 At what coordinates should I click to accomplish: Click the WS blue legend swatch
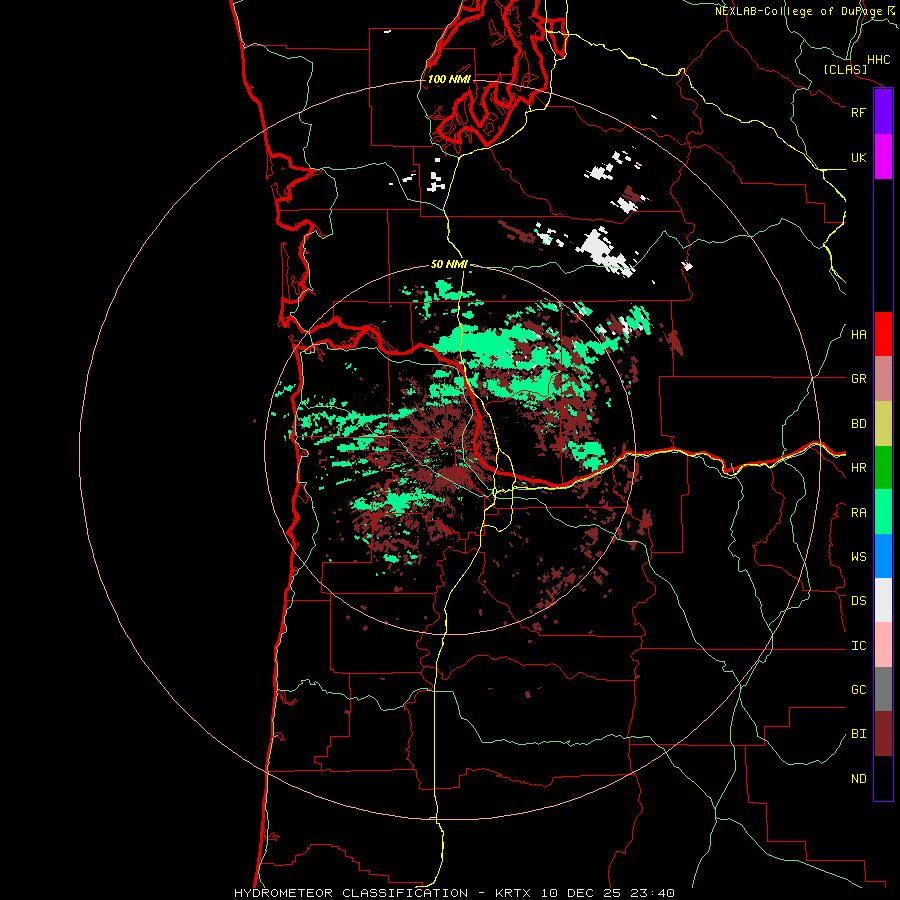(x=883, y=556)
